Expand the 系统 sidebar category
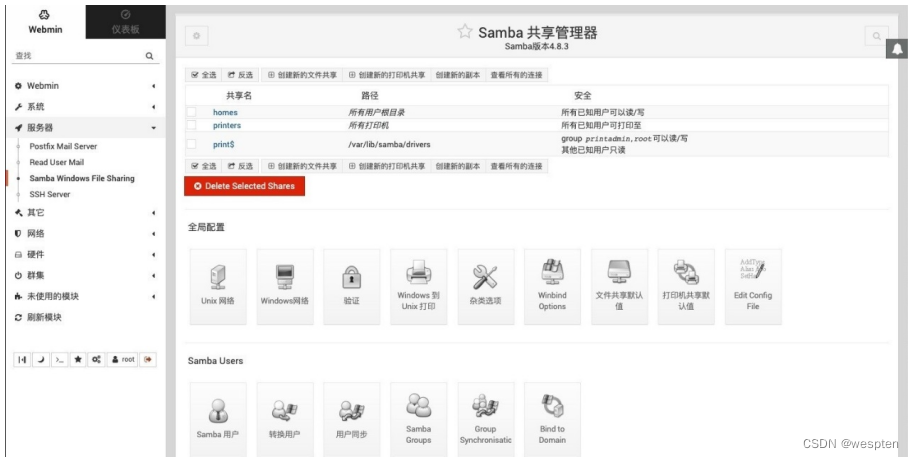This screenshot has height=460, width=914. click(x=83, y=107)
